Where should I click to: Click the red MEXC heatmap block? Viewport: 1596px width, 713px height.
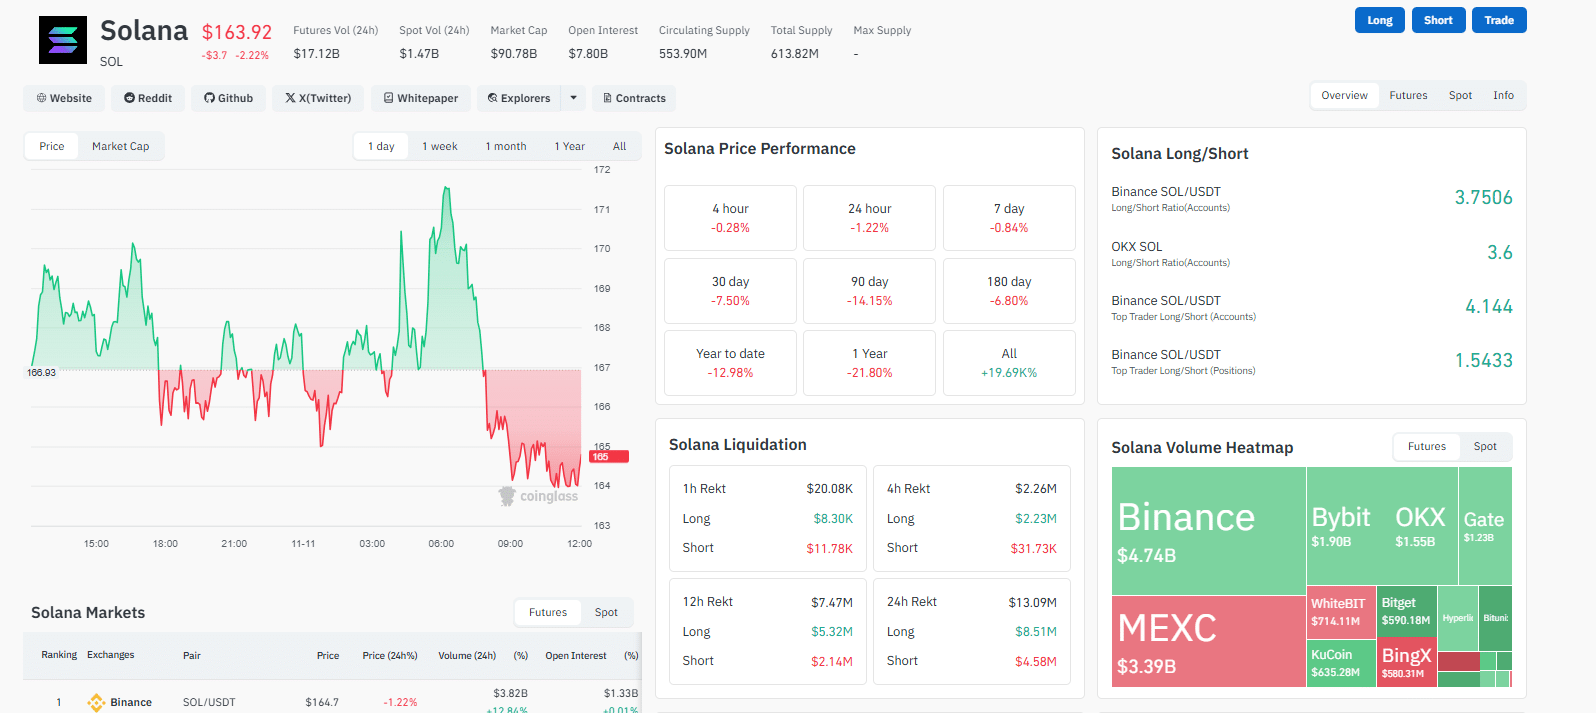(1208, 641)
